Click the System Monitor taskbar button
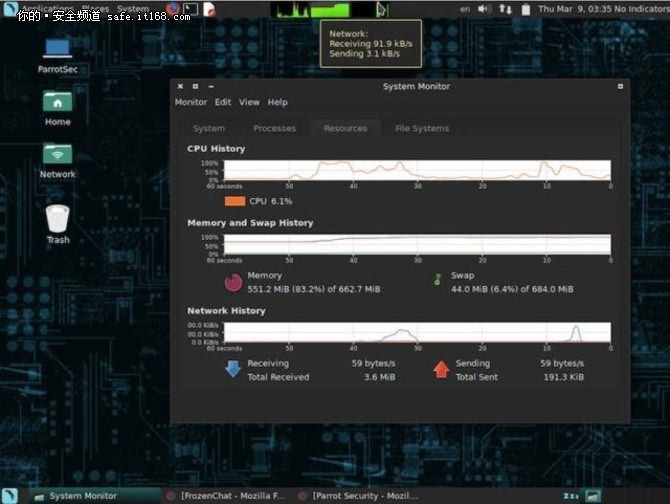 (x=95, y=495)
